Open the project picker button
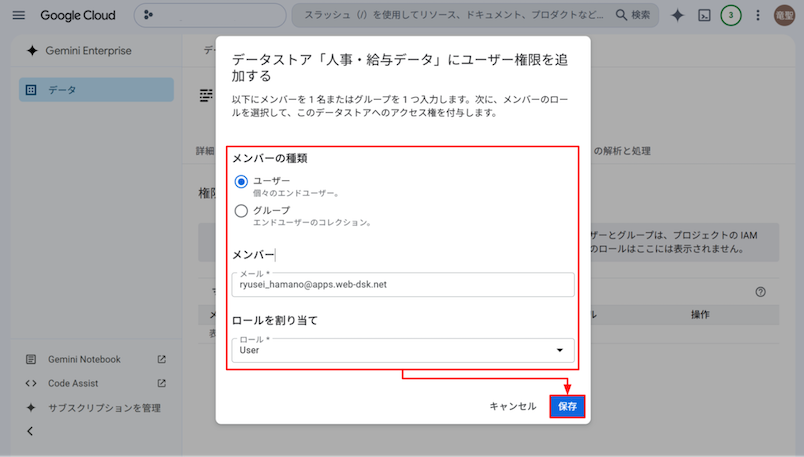 pyautogui.click(x=210, y=15)
